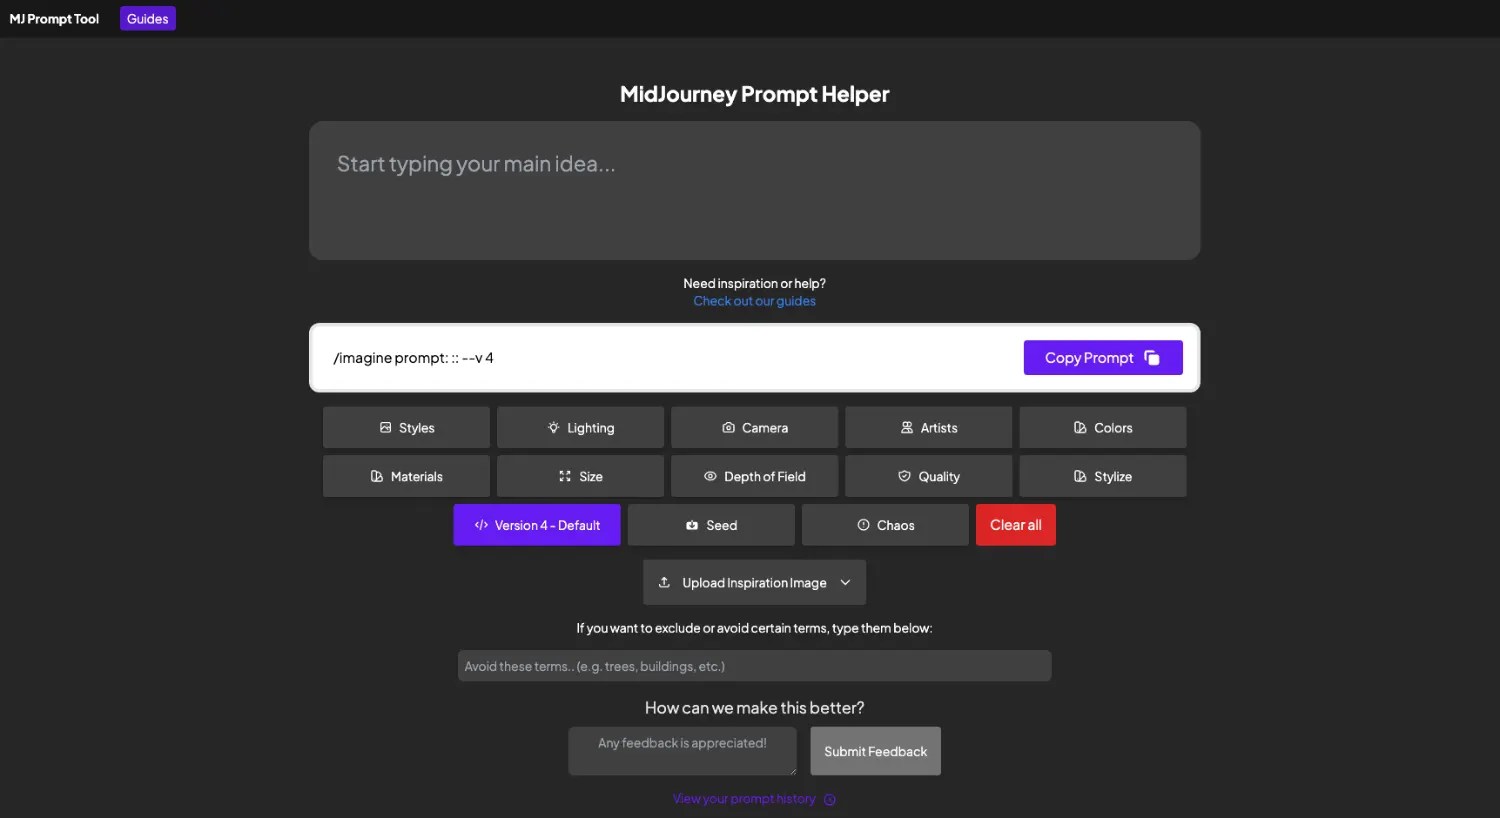Viewport: 1500px width, 818px height.
Task: Open the Lighting options
Action: pos(580,428)
